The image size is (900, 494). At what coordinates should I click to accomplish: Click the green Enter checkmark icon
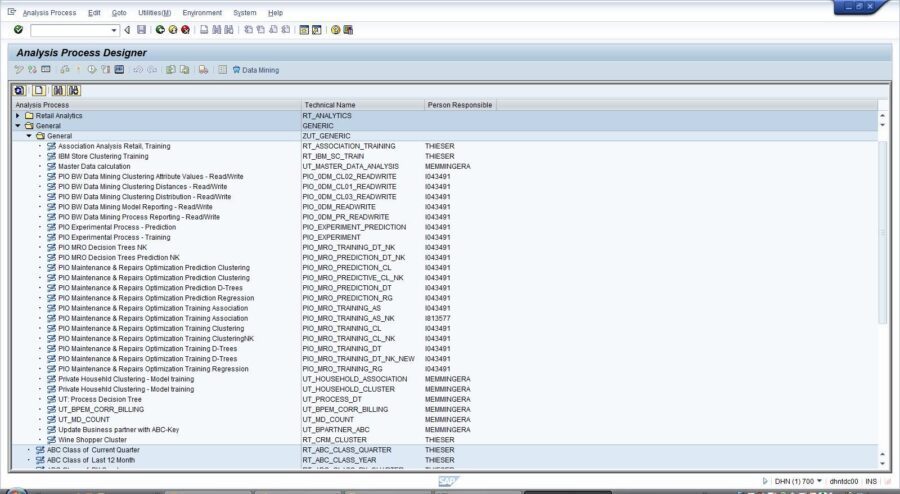(18, 30)
